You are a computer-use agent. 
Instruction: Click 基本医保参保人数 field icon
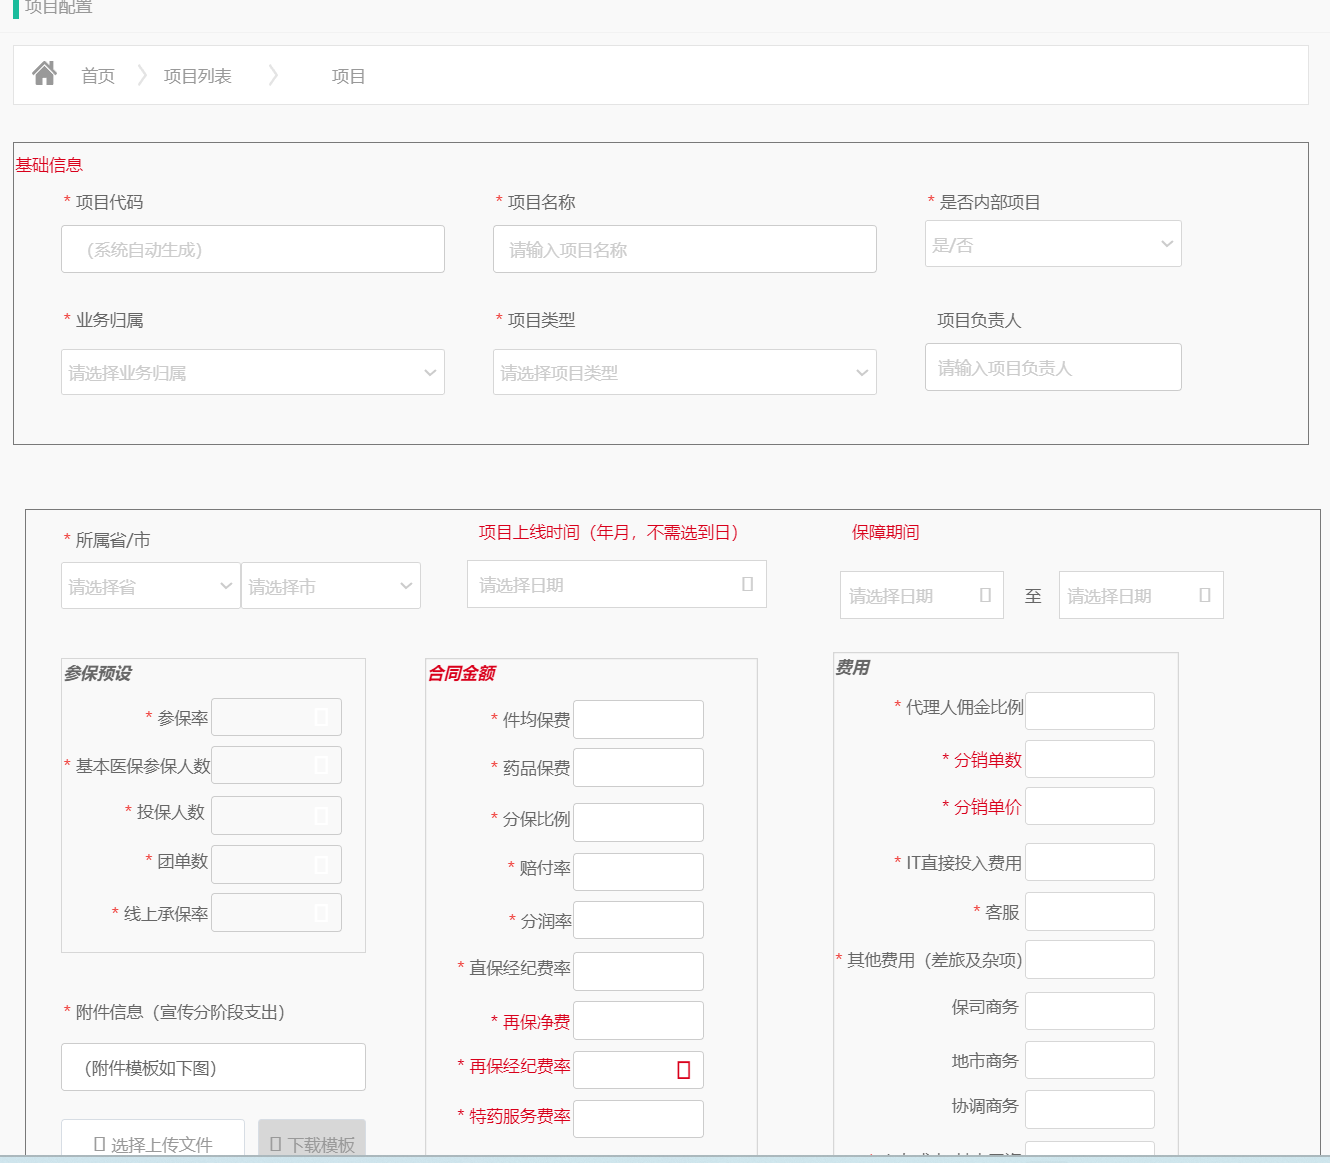(321, 765)
